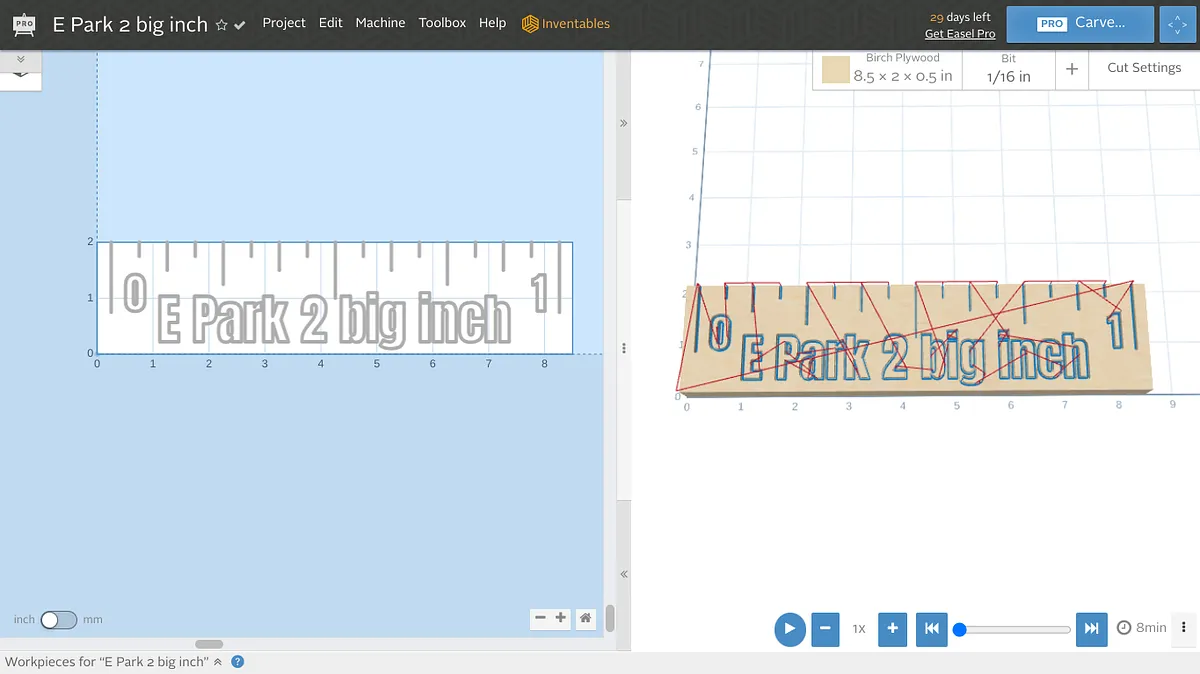Viewport: 1200px width, 674px height.
Task: Zoom out the 2D canvas with minus
Action: point(540,618)
